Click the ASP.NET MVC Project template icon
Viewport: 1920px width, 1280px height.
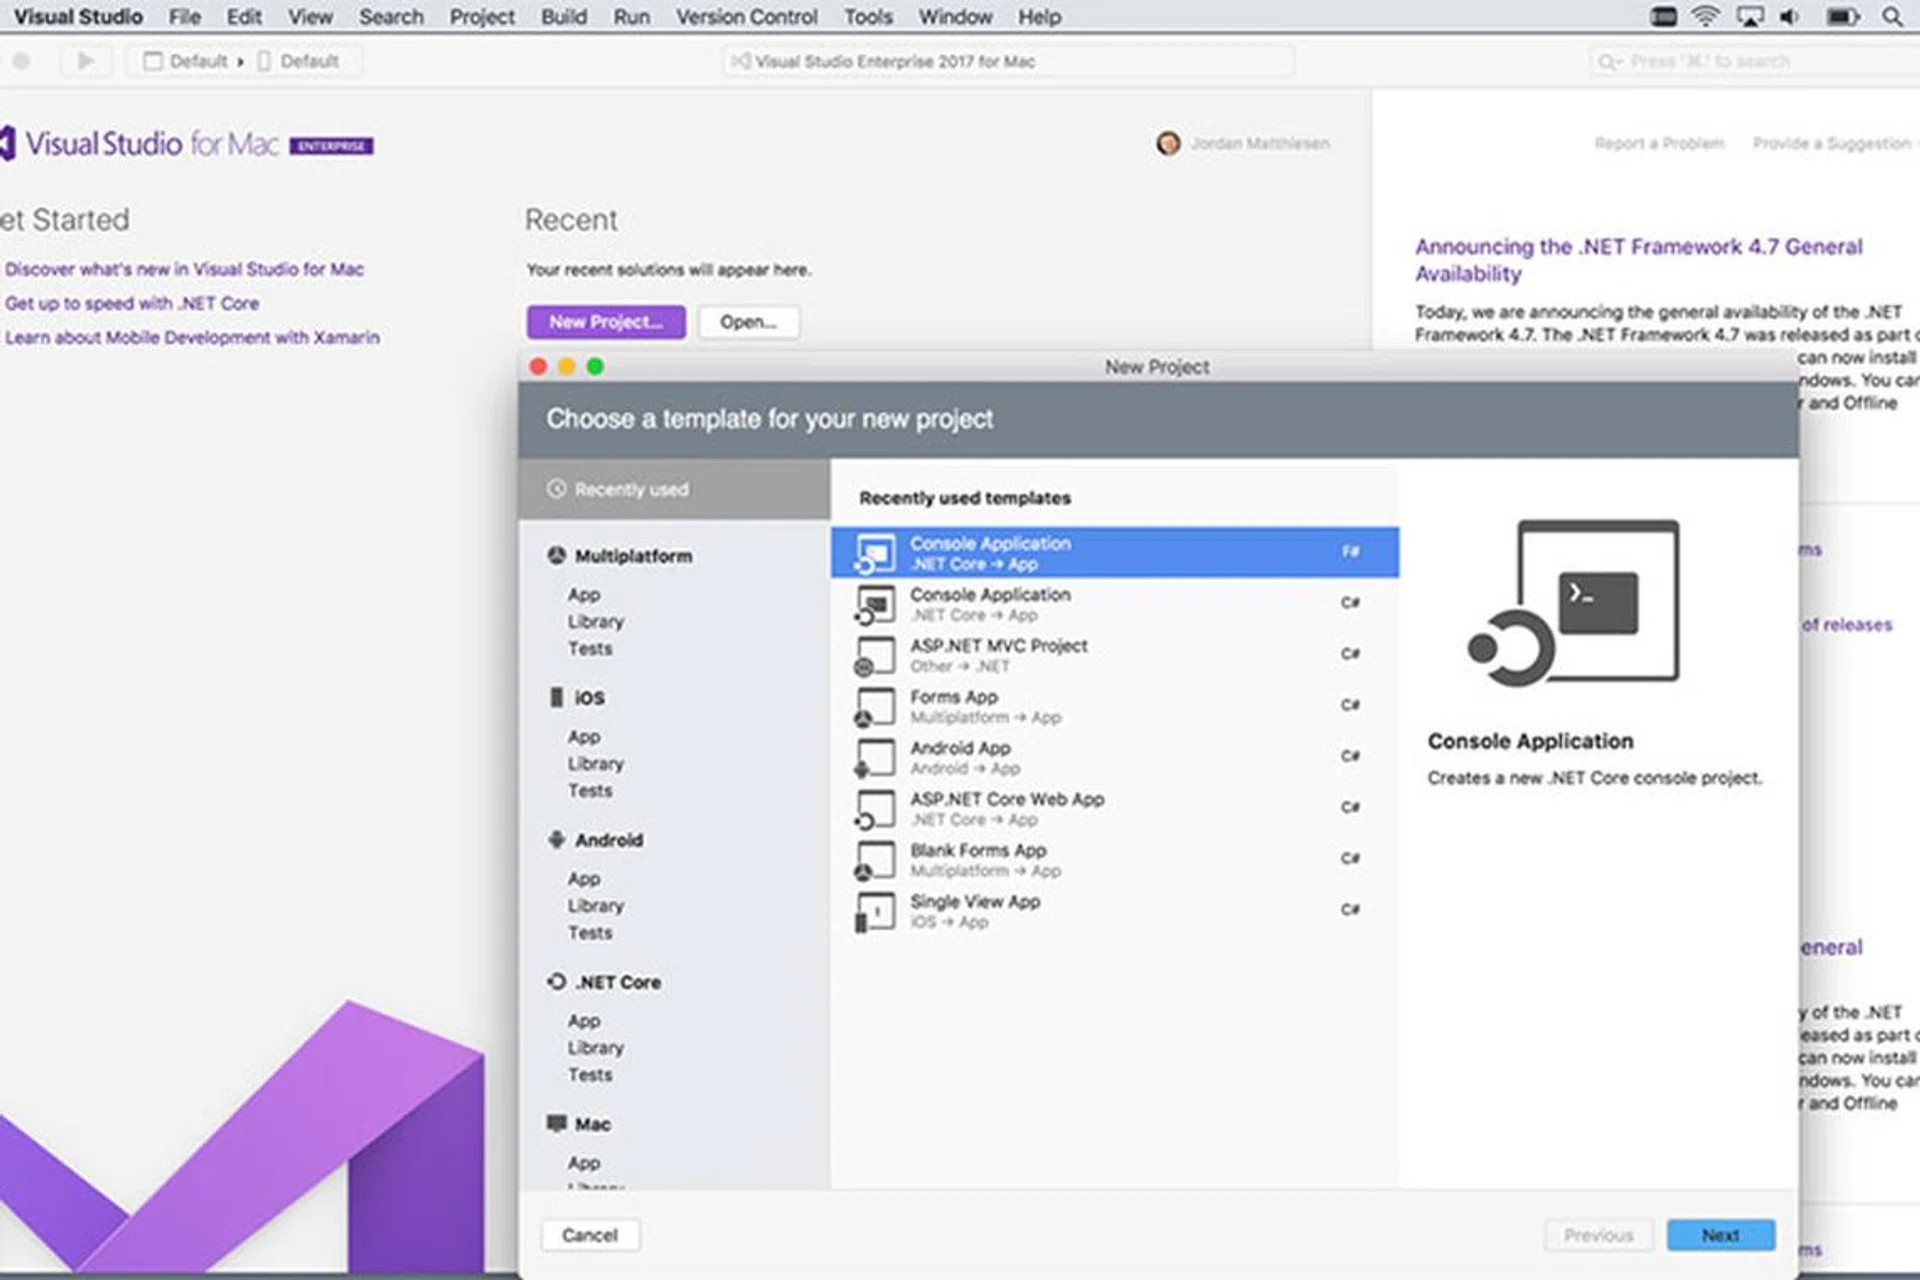(x=875, y=656)
